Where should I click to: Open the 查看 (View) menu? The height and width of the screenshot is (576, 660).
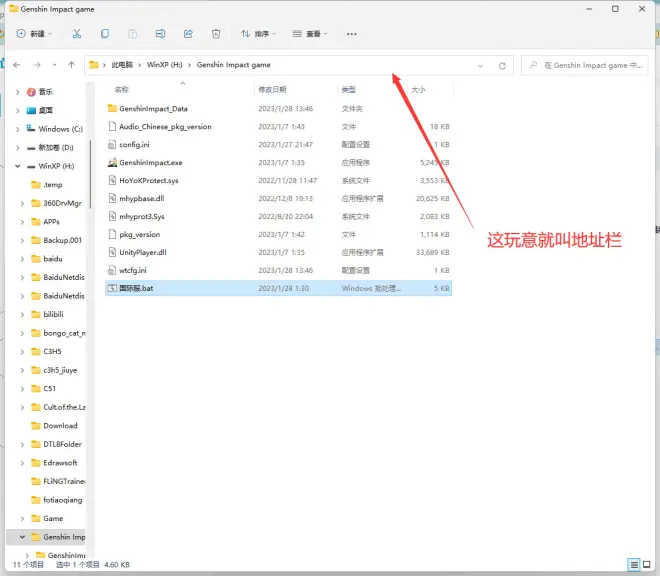(310, 34)
